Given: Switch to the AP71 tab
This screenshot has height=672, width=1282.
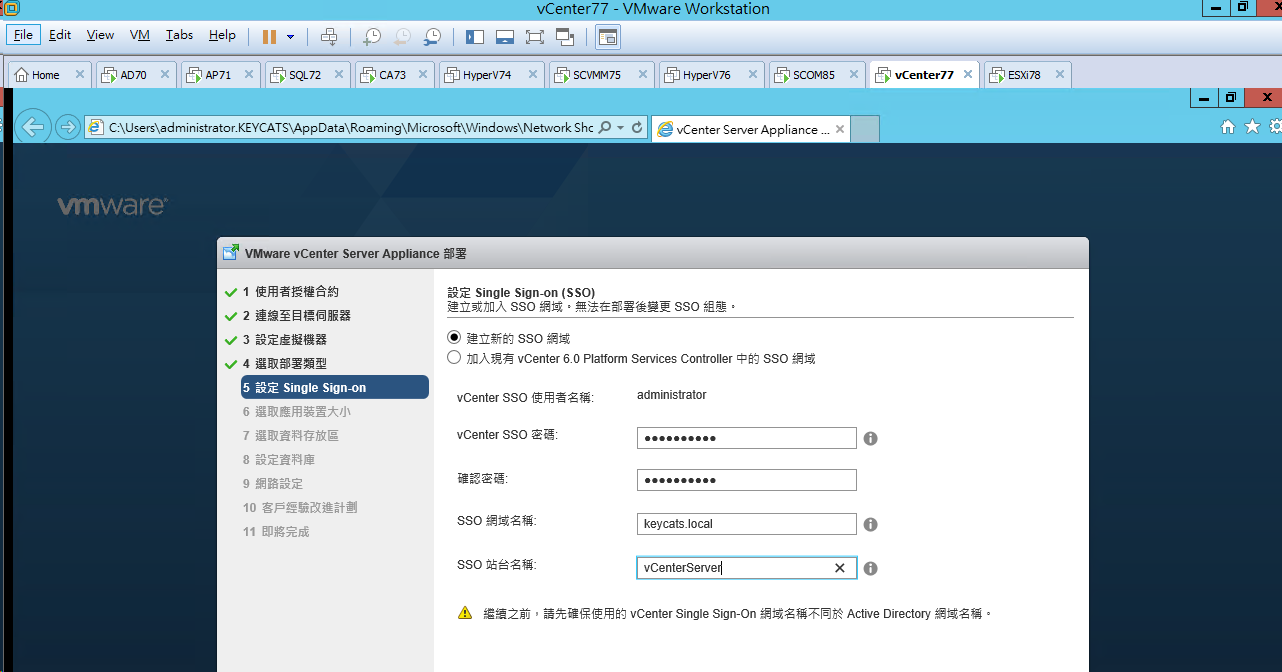Looking at the screenshot, I should [x=218, y=75].
